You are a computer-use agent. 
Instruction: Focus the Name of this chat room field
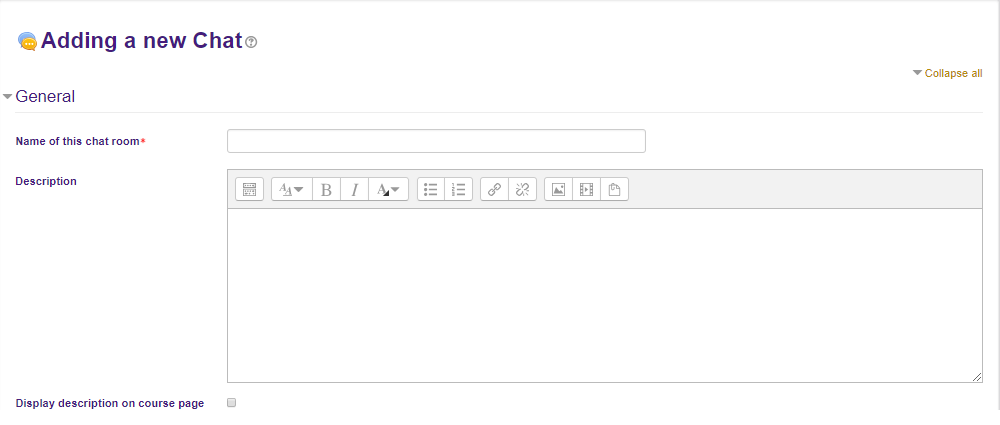point(436,141)
